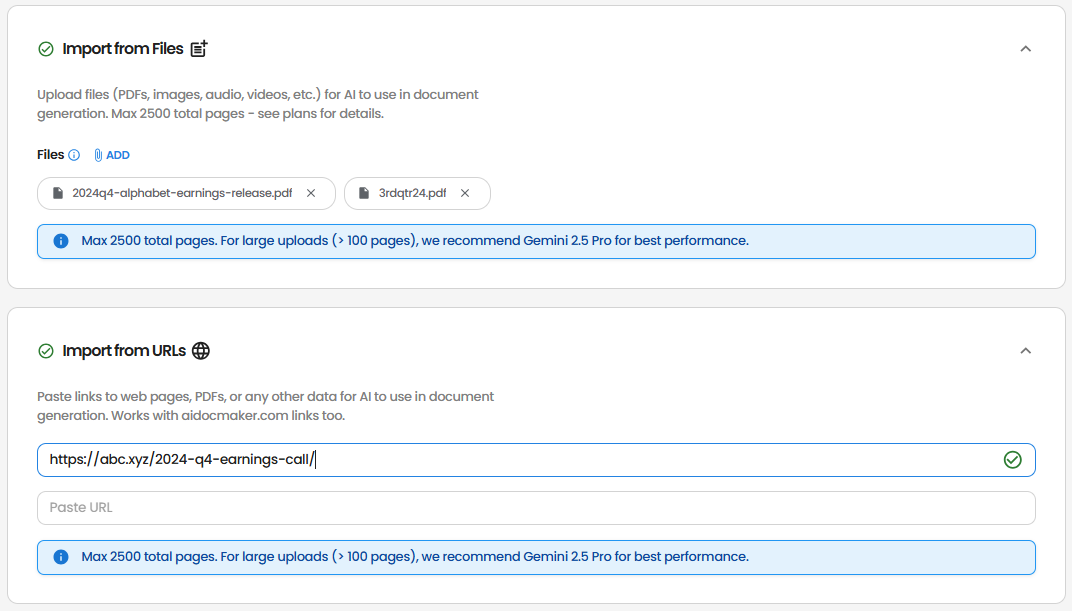Remove the 3rdqtr24.pdf file

pyautogui.click(x=465, y=193)
